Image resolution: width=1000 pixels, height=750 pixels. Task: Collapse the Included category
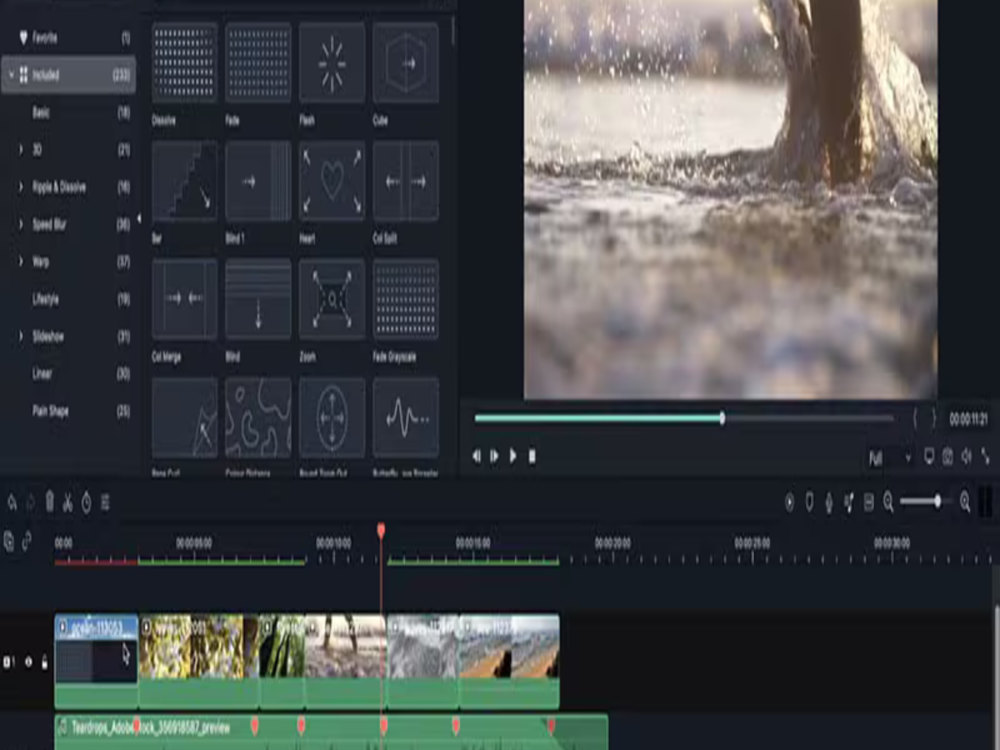pyautogui.click(x=11, y=75)
